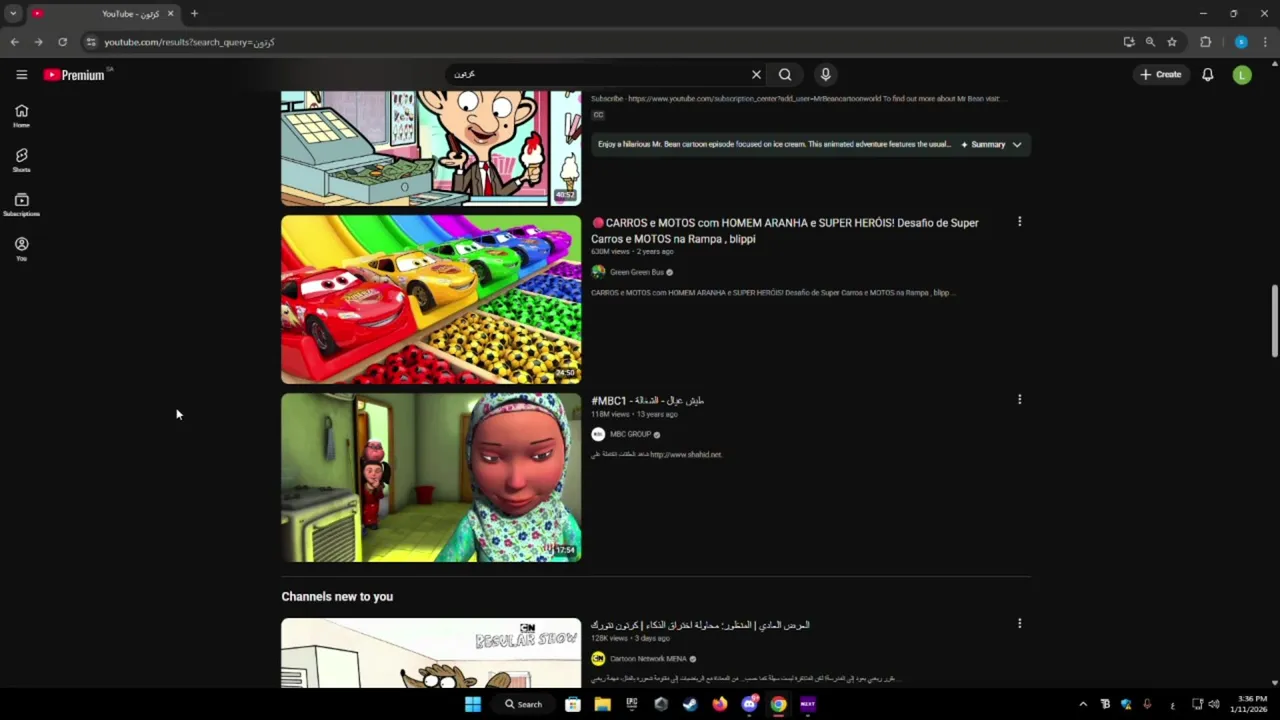Viewport: 1280px width, 720px height.
Task: Launch Steam from the taskbar
Action: point(690,704)
